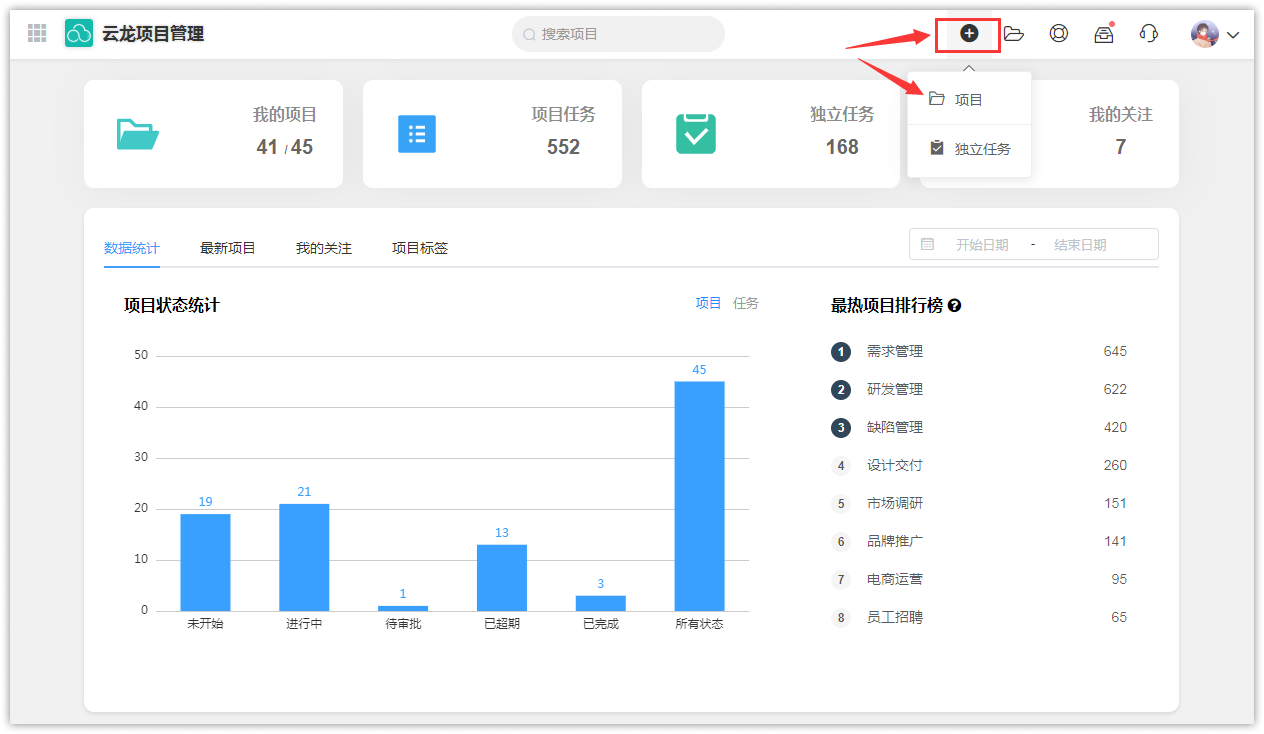Click the 所有状态 bar in chart

click(699, 496)
